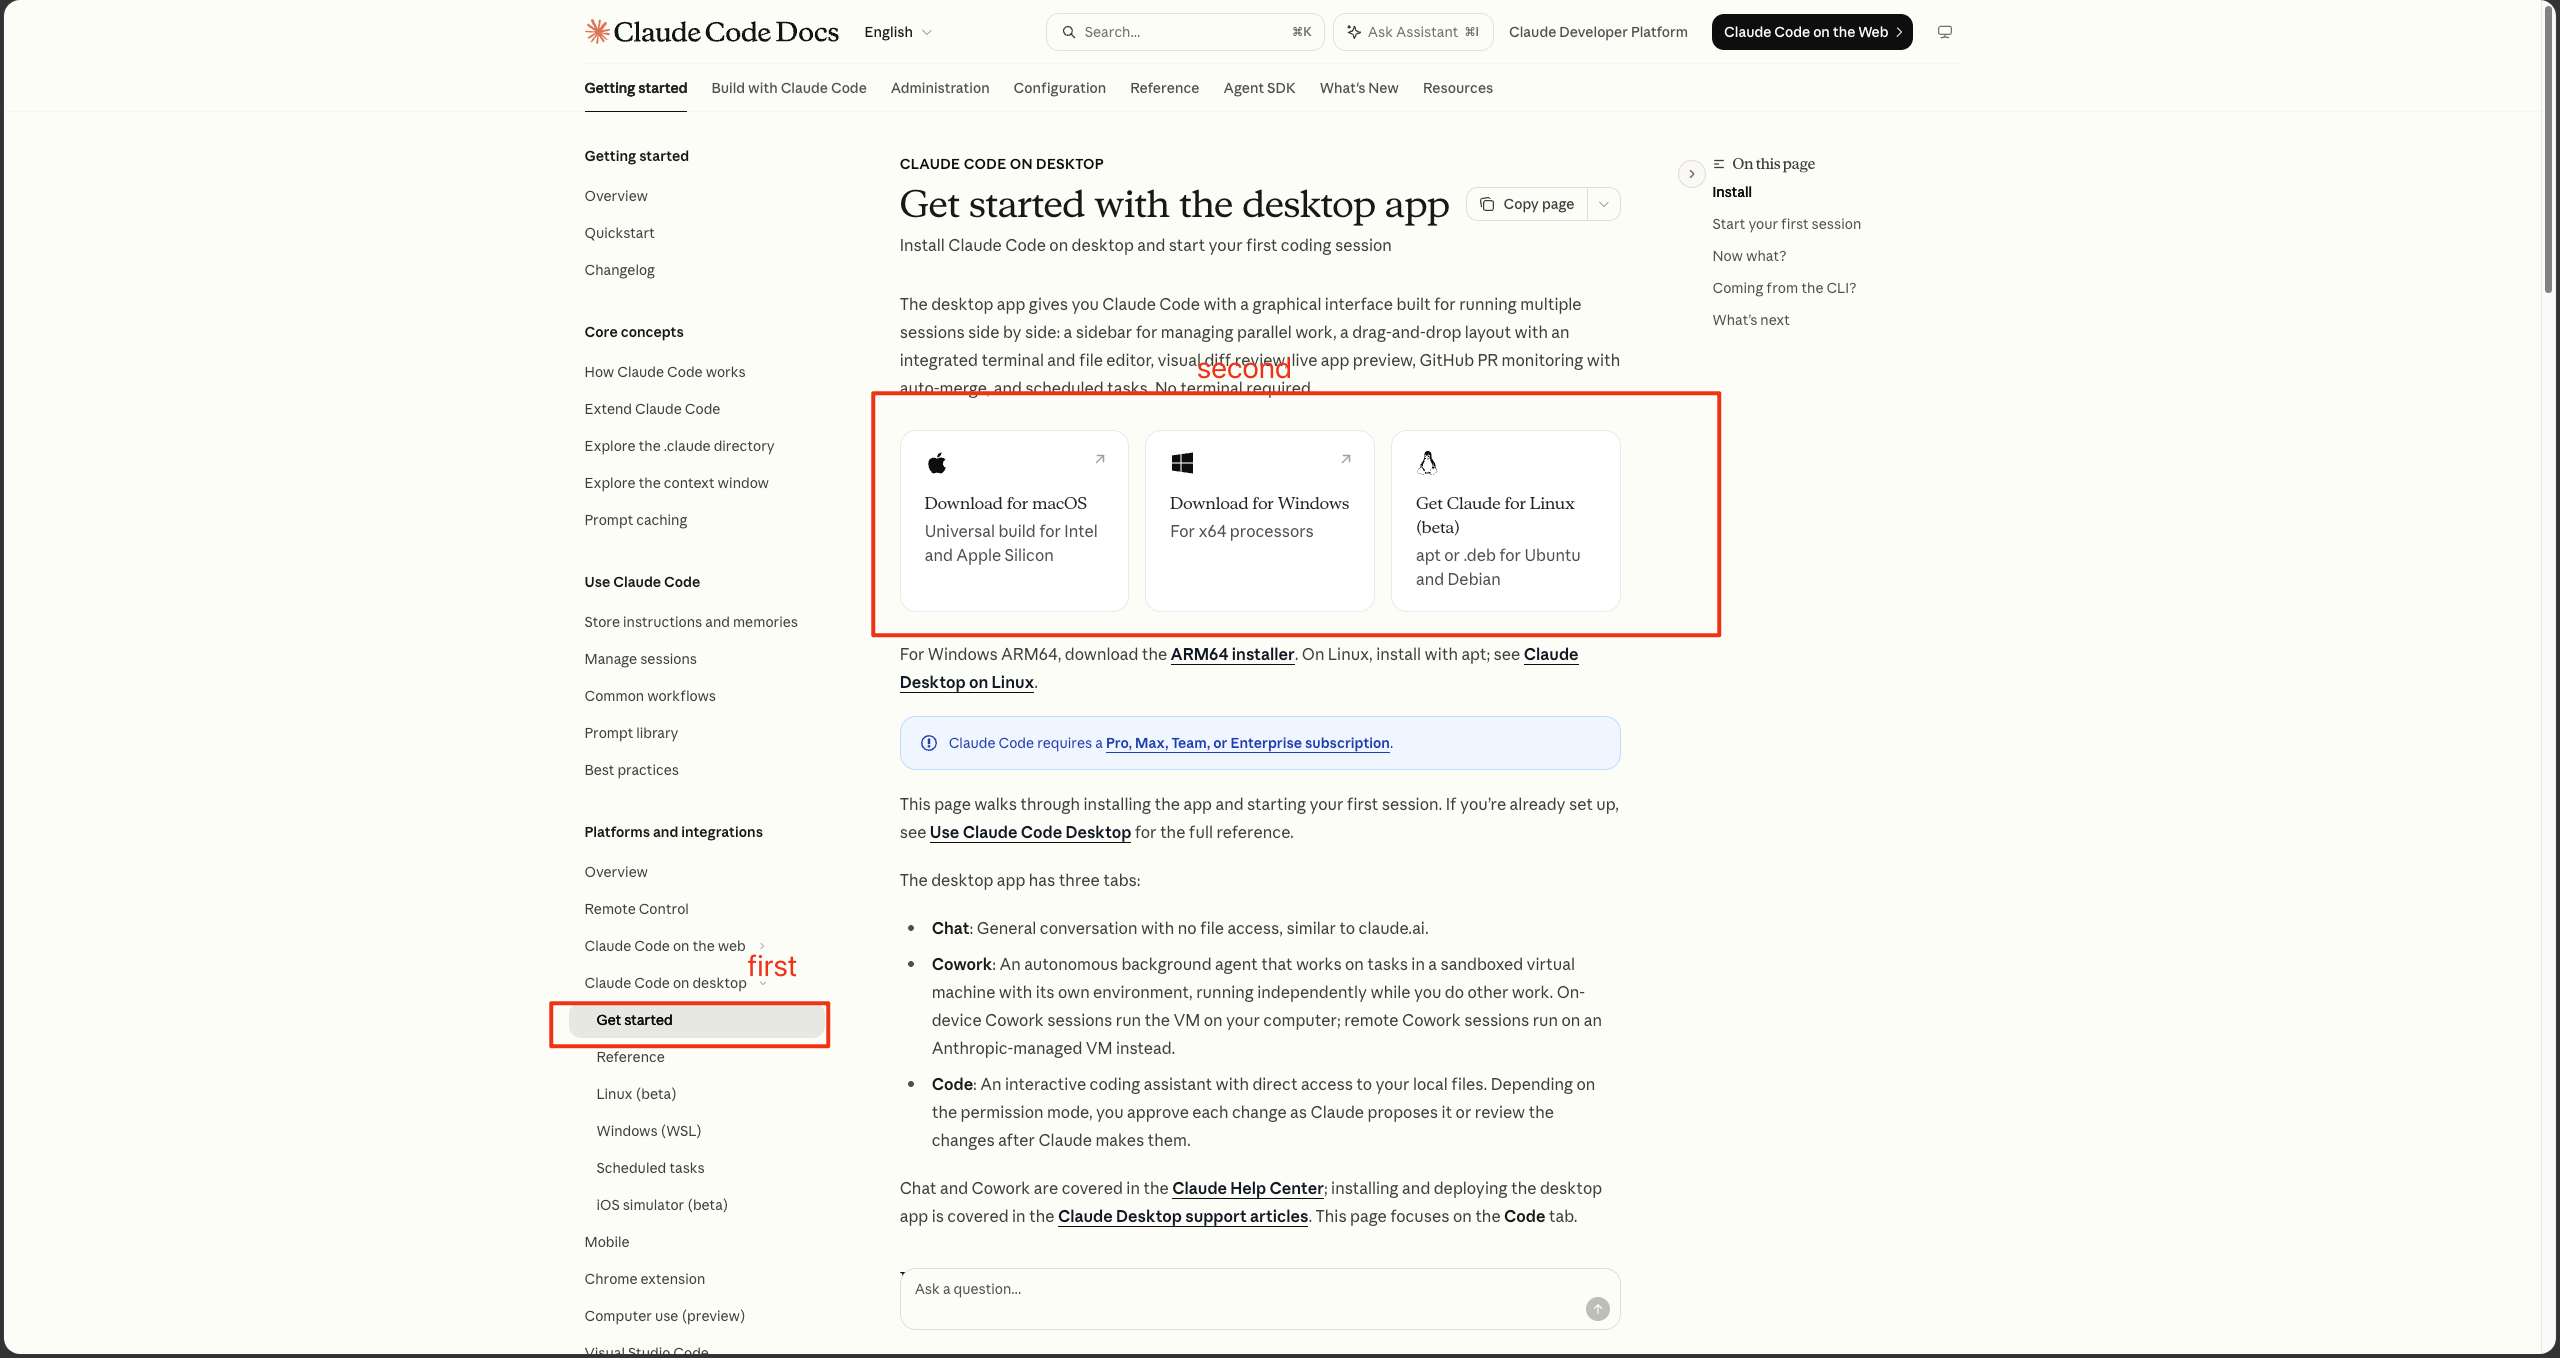Click the external arrow on macOS card
This screenshot has width=2560, height=1358.
click(1100, 459)
